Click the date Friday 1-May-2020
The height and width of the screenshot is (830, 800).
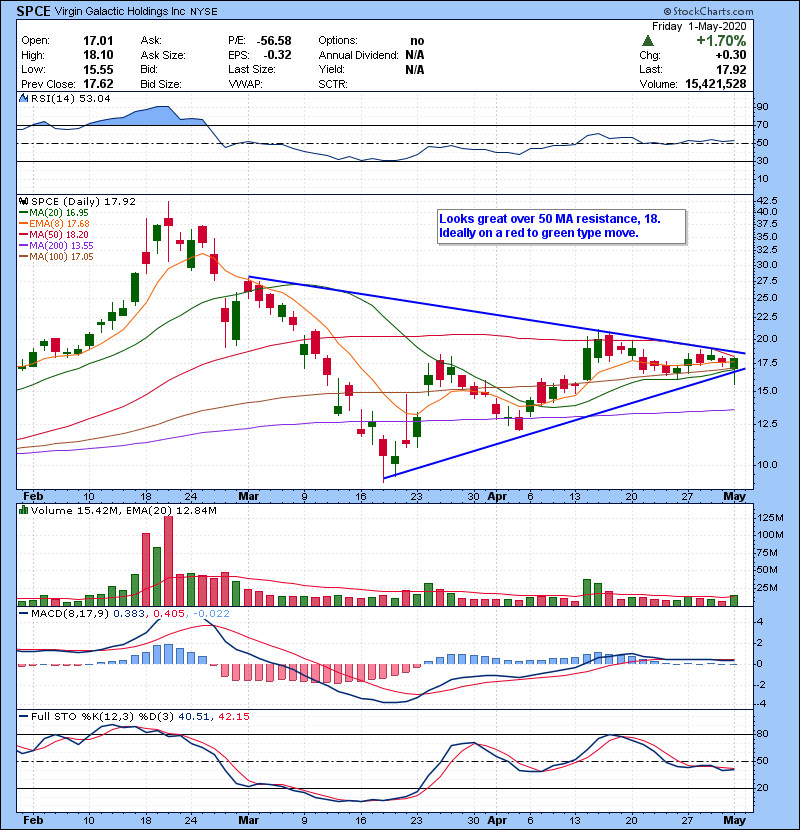click(x=699, y=26)
